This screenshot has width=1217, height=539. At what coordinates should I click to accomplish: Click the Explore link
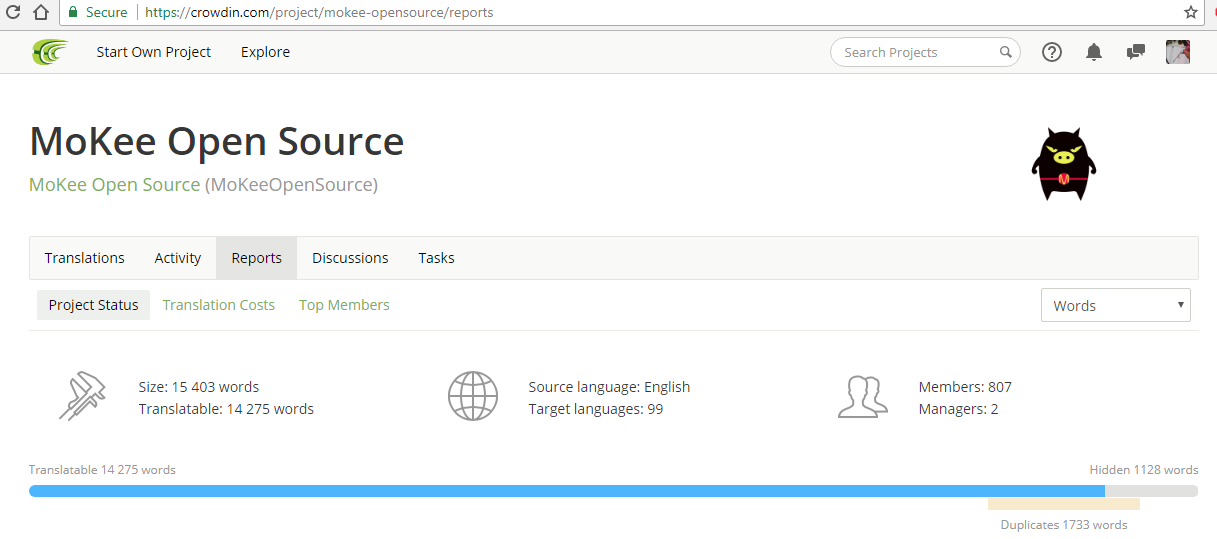[x=266, y=52]
